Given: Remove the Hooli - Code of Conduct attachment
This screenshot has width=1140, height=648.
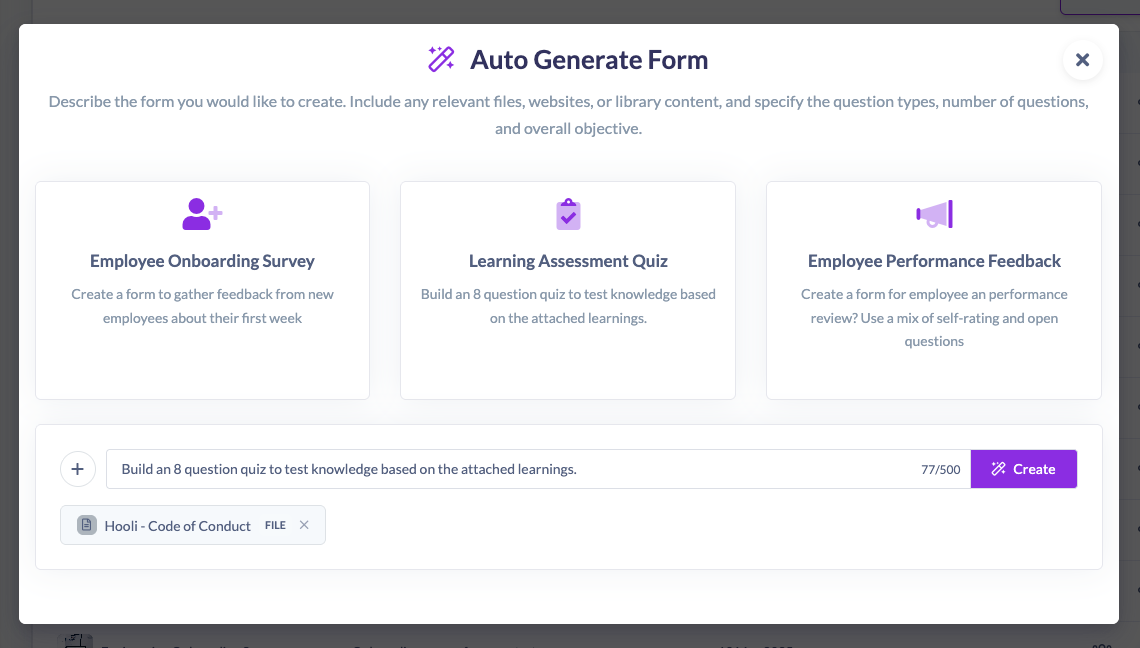Looking at the screenshot, I should (304, 525).
